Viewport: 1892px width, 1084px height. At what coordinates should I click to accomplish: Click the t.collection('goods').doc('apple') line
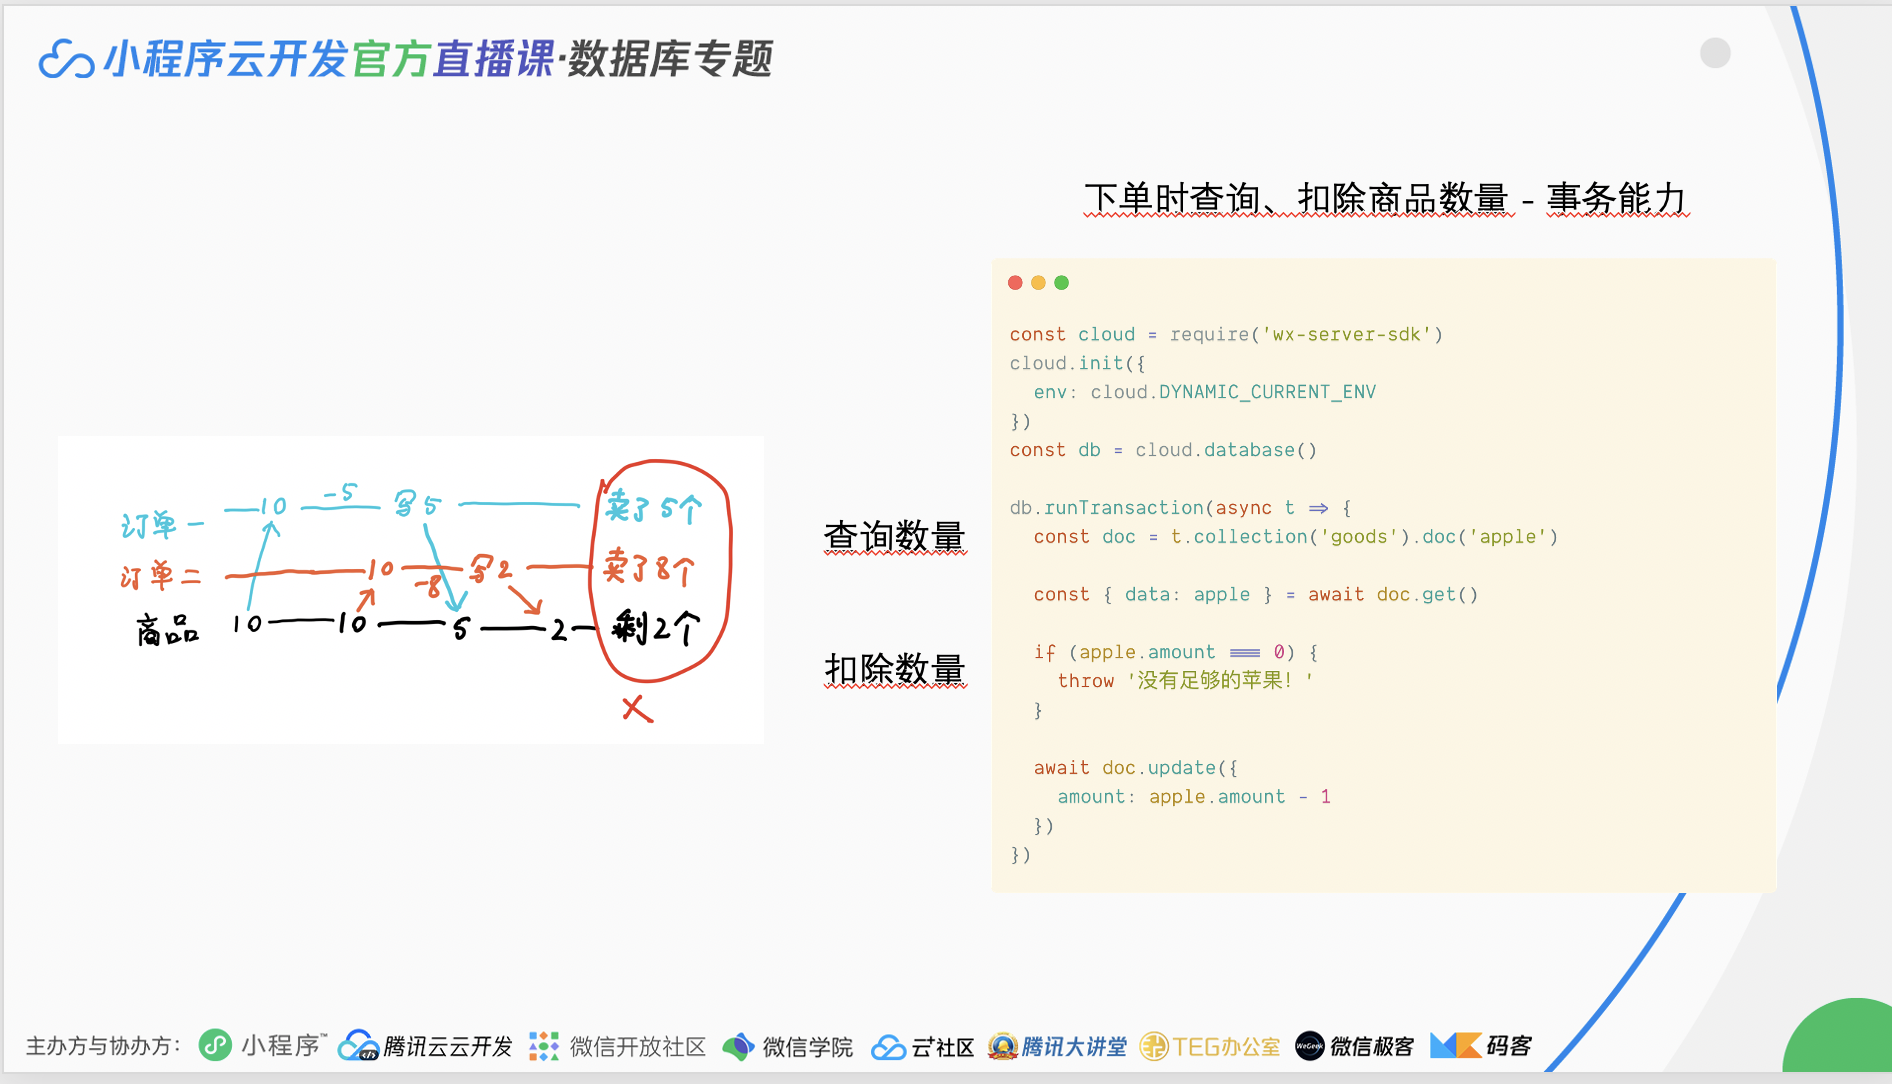click(1296, 537)
